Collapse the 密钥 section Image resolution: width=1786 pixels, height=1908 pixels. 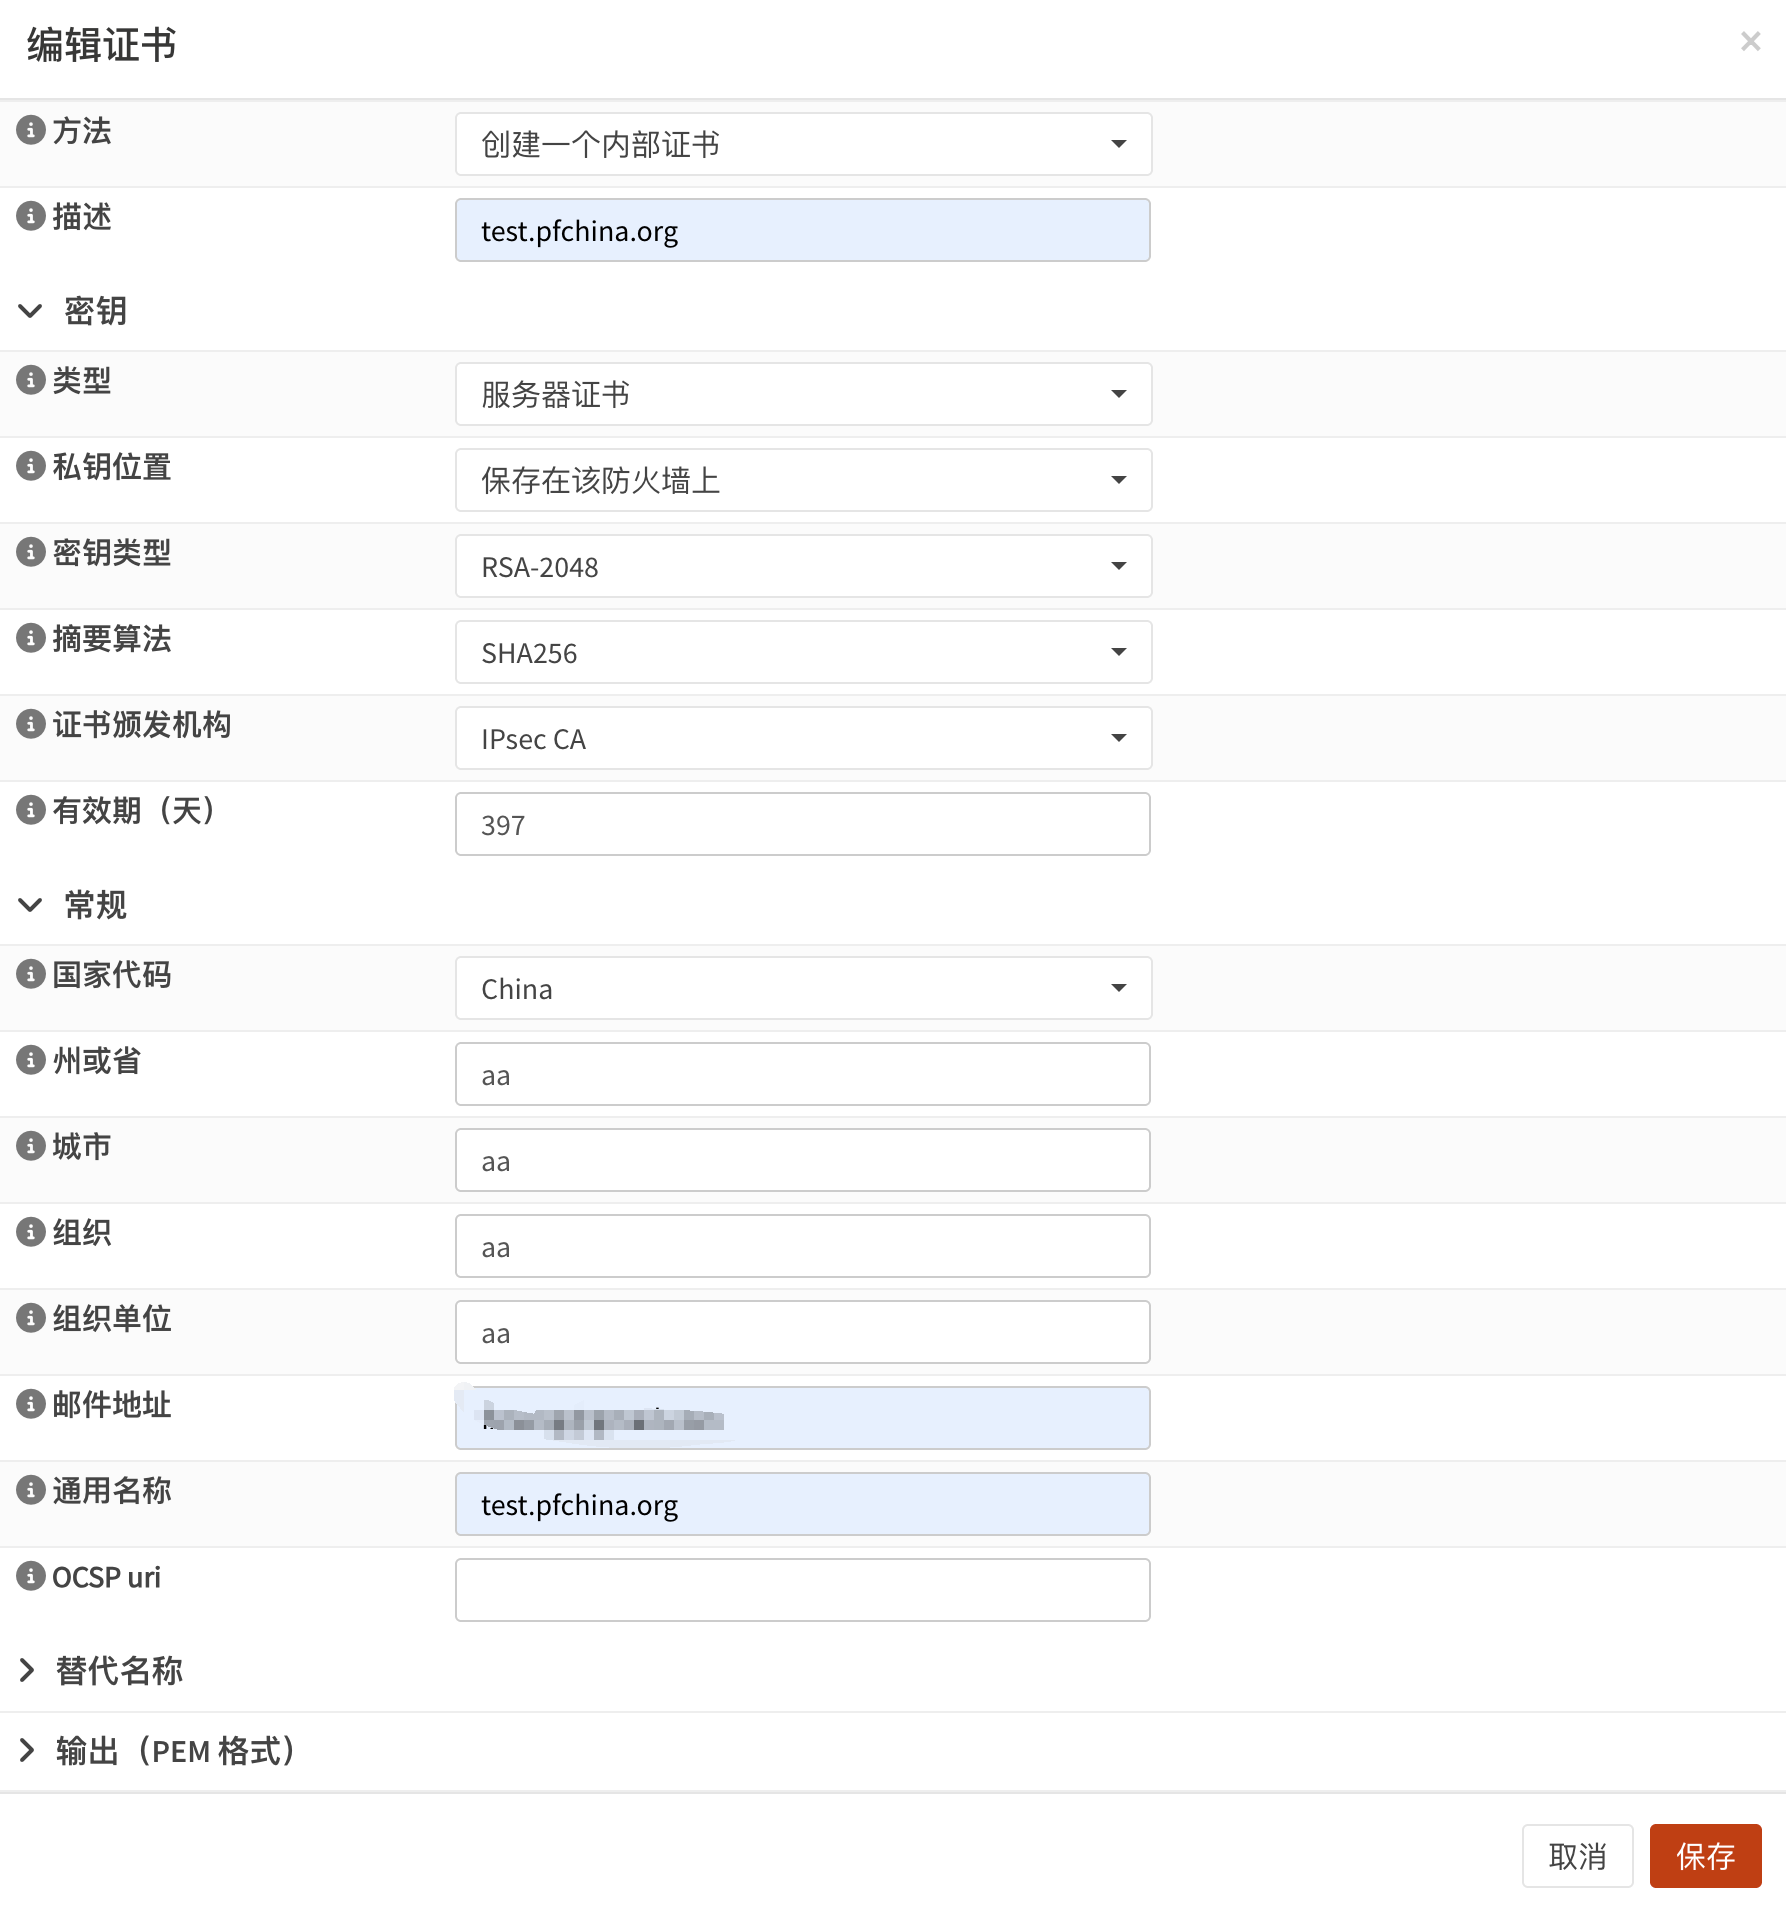pyautogui.click(x=31, y=311)
